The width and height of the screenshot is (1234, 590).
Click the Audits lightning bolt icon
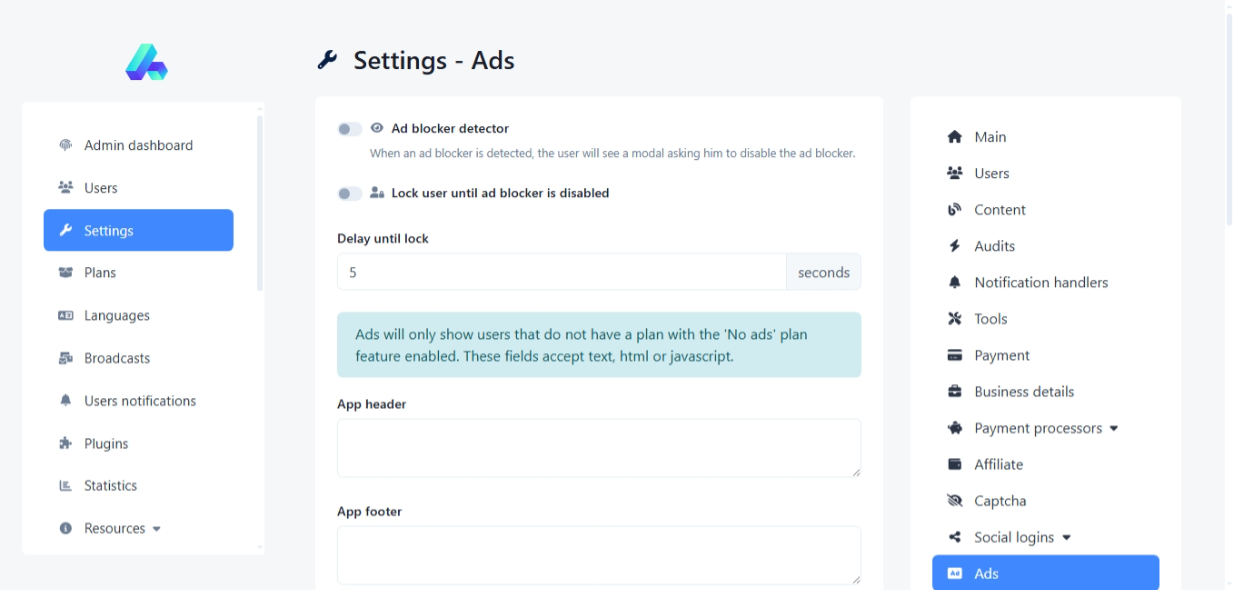(954, 246)
